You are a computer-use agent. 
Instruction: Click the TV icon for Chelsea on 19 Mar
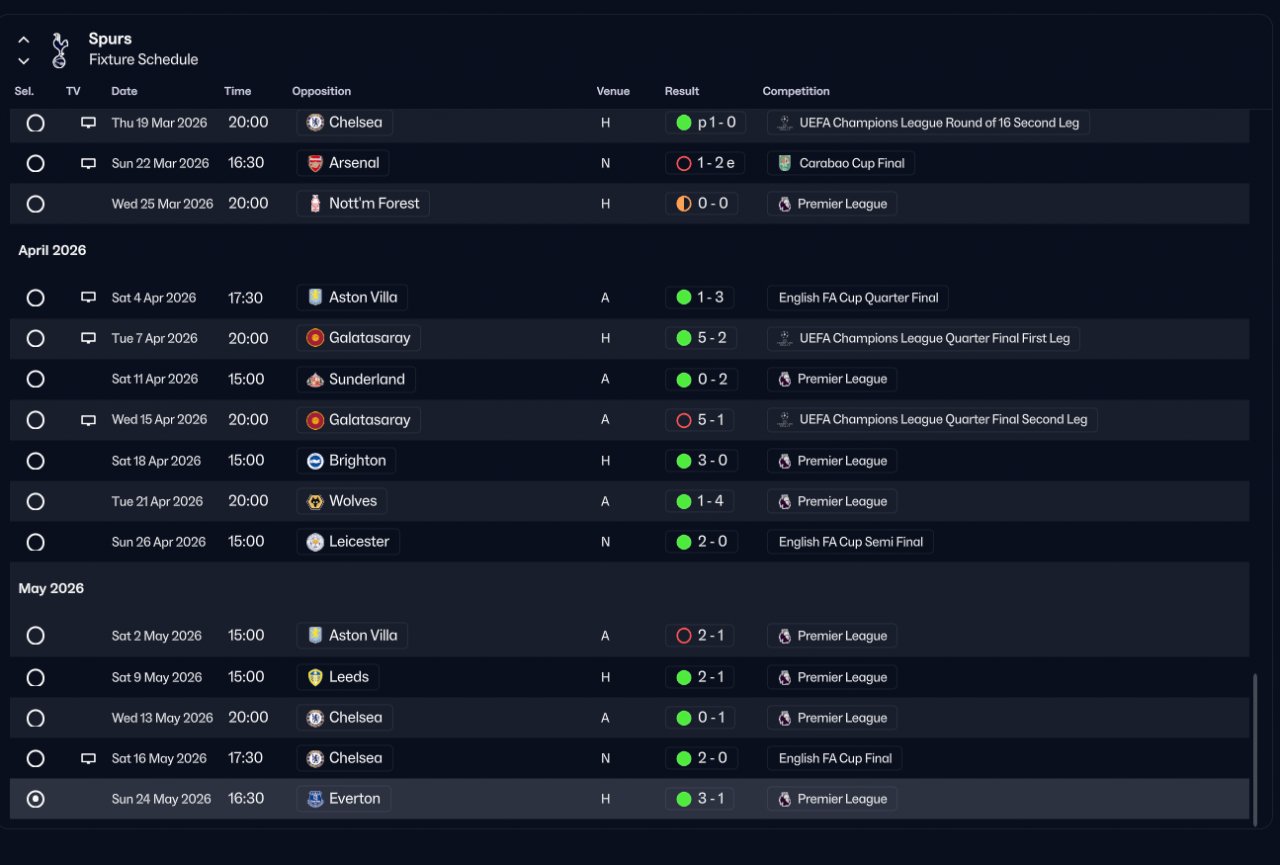click(x=88, y=123)
